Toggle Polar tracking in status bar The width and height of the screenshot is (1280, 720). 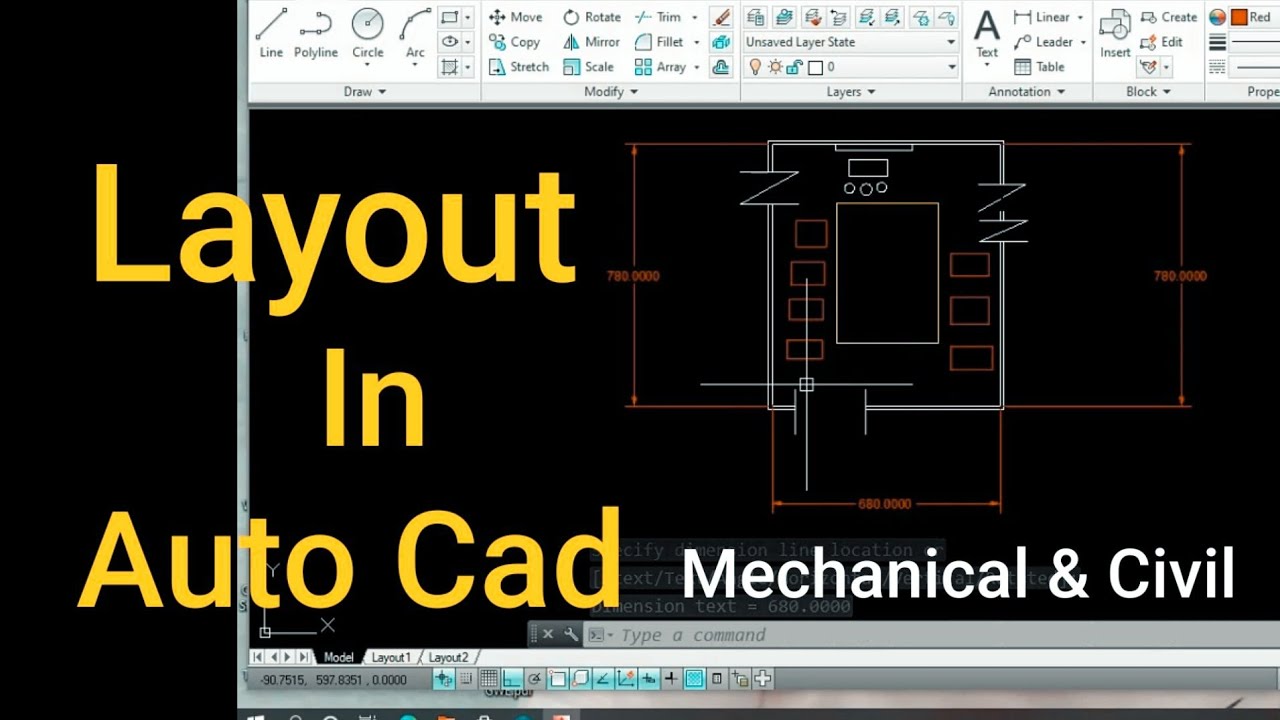point(535,679)
